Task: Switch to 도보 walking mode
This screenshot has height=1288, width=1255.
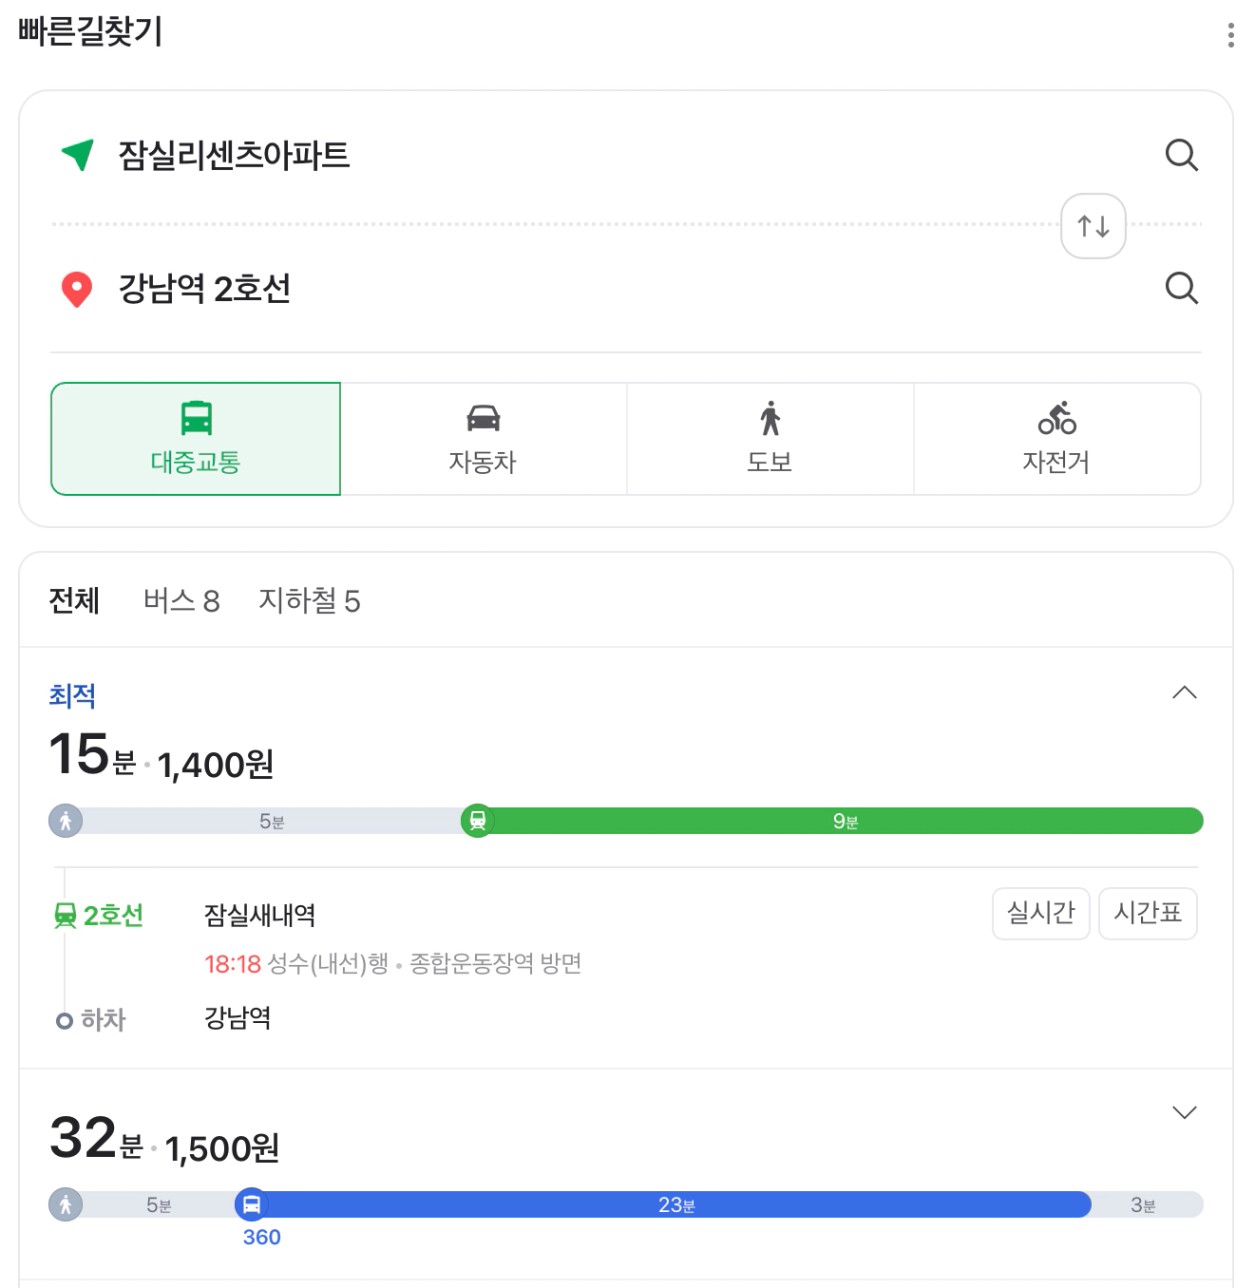Action: click(x=770, y=439)
